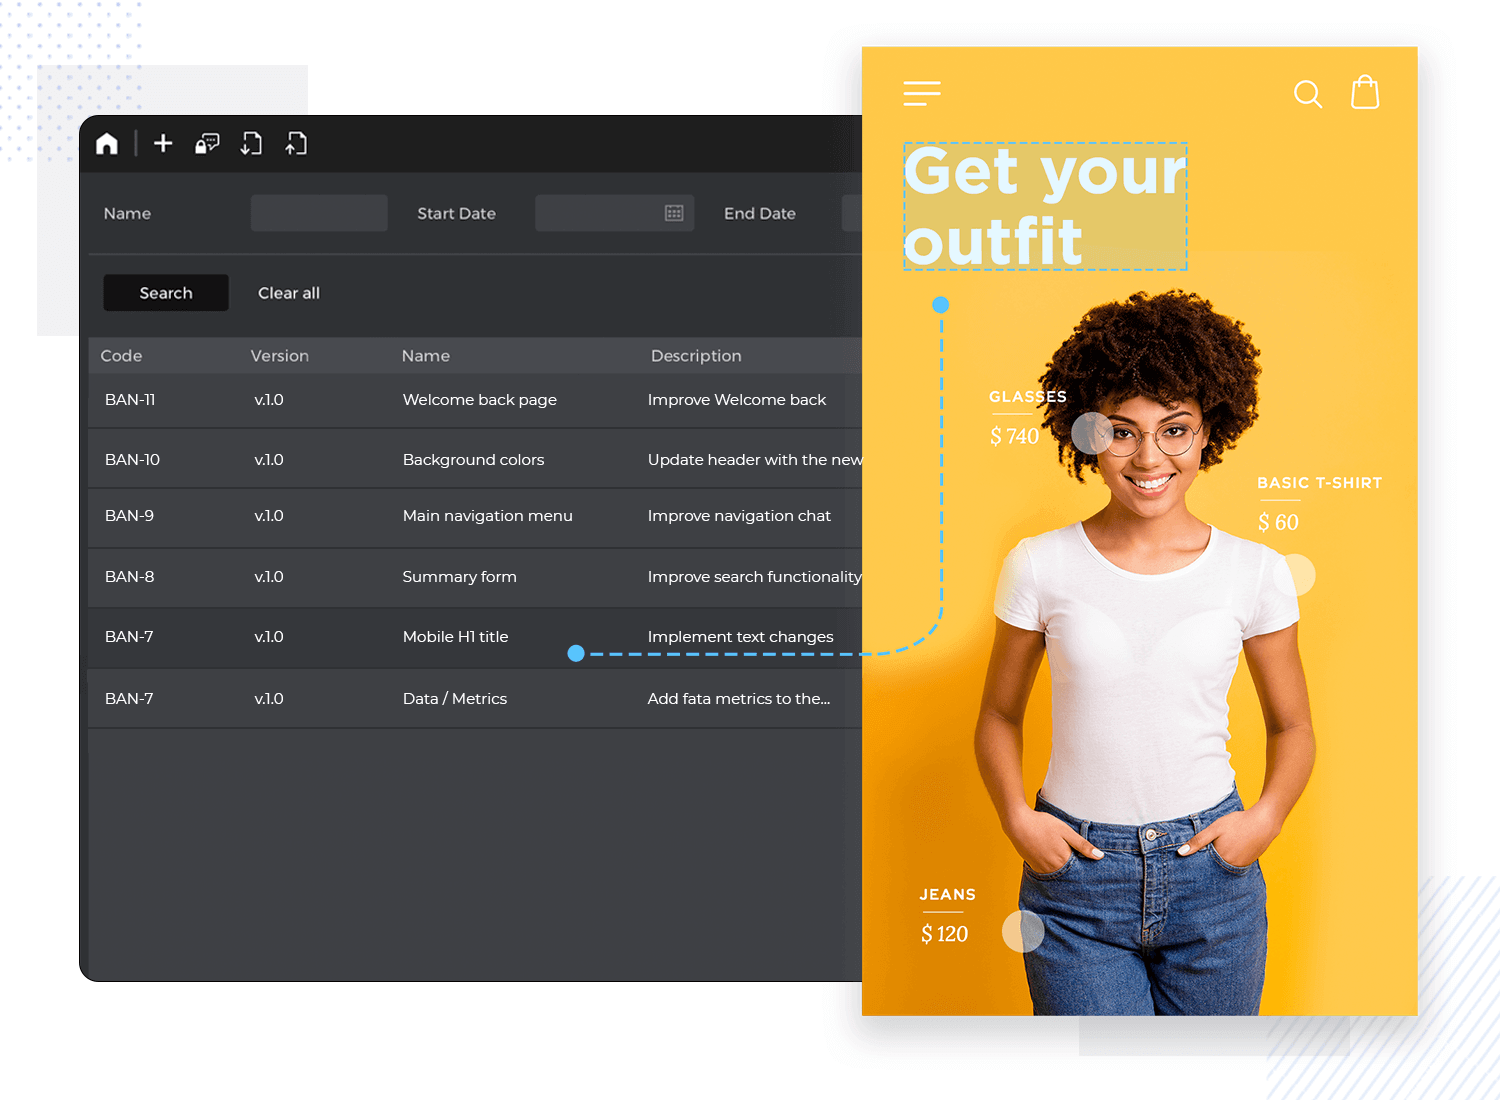Open the Main navigation menu requirement
This screenshot has height=1100, width=1500.
coord(488,516)
